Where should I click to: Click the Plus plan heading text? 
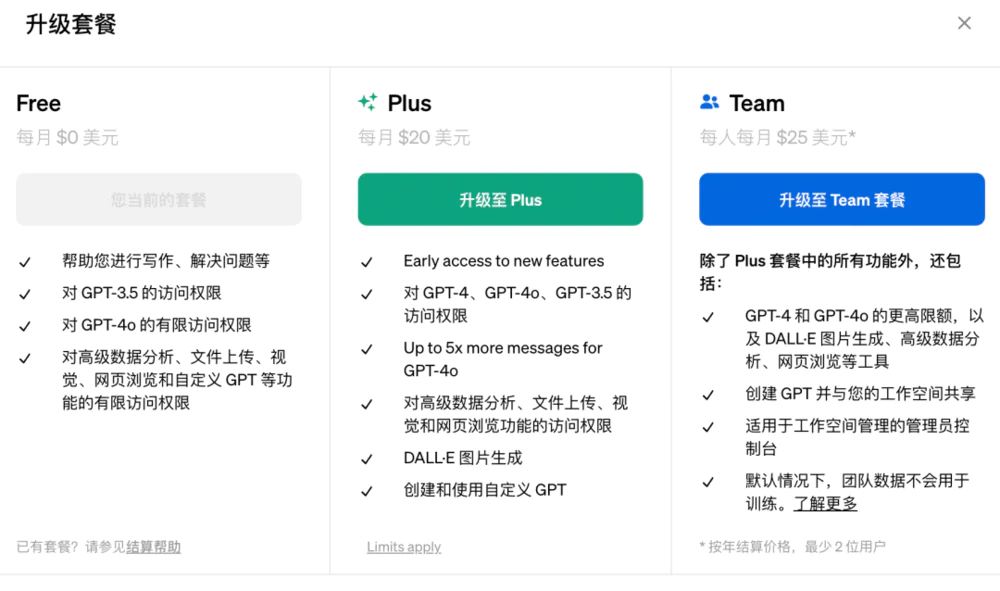coord(410,103)
